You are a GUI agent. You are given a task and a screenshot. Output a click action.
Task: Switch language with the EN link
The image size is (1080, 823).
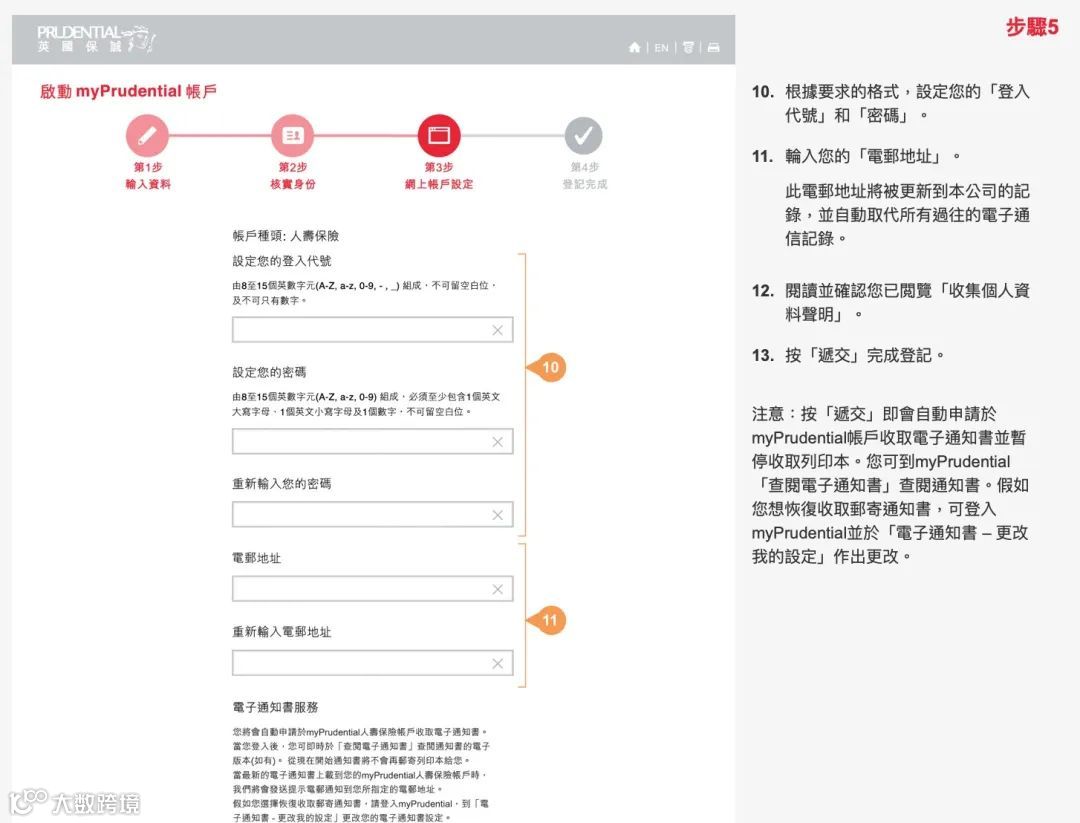pyautogui.click(x=661, y=48)
